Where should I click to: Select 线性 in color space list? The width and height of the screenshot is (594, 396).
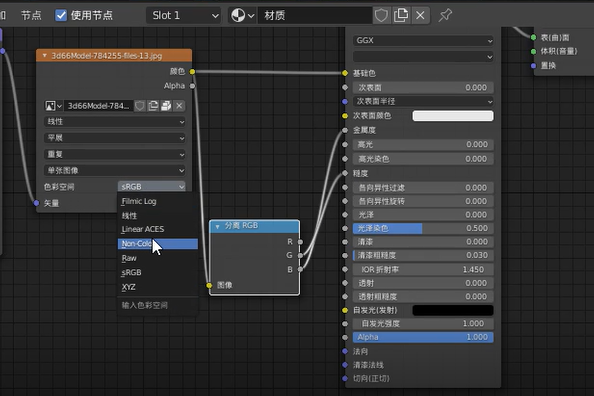(x=158, y=216)
